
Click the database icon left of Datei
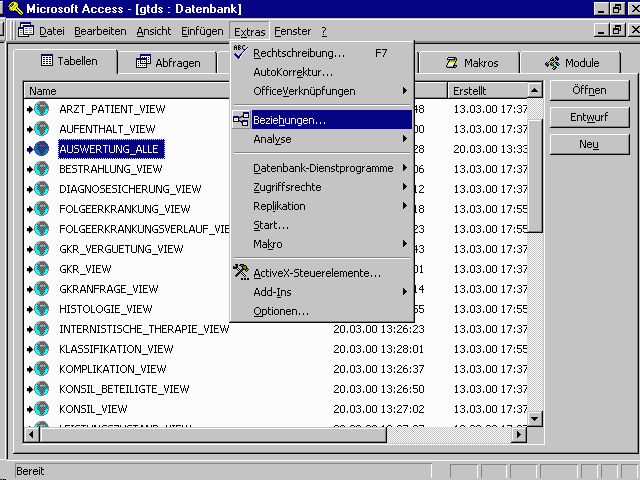coord(26,31)
